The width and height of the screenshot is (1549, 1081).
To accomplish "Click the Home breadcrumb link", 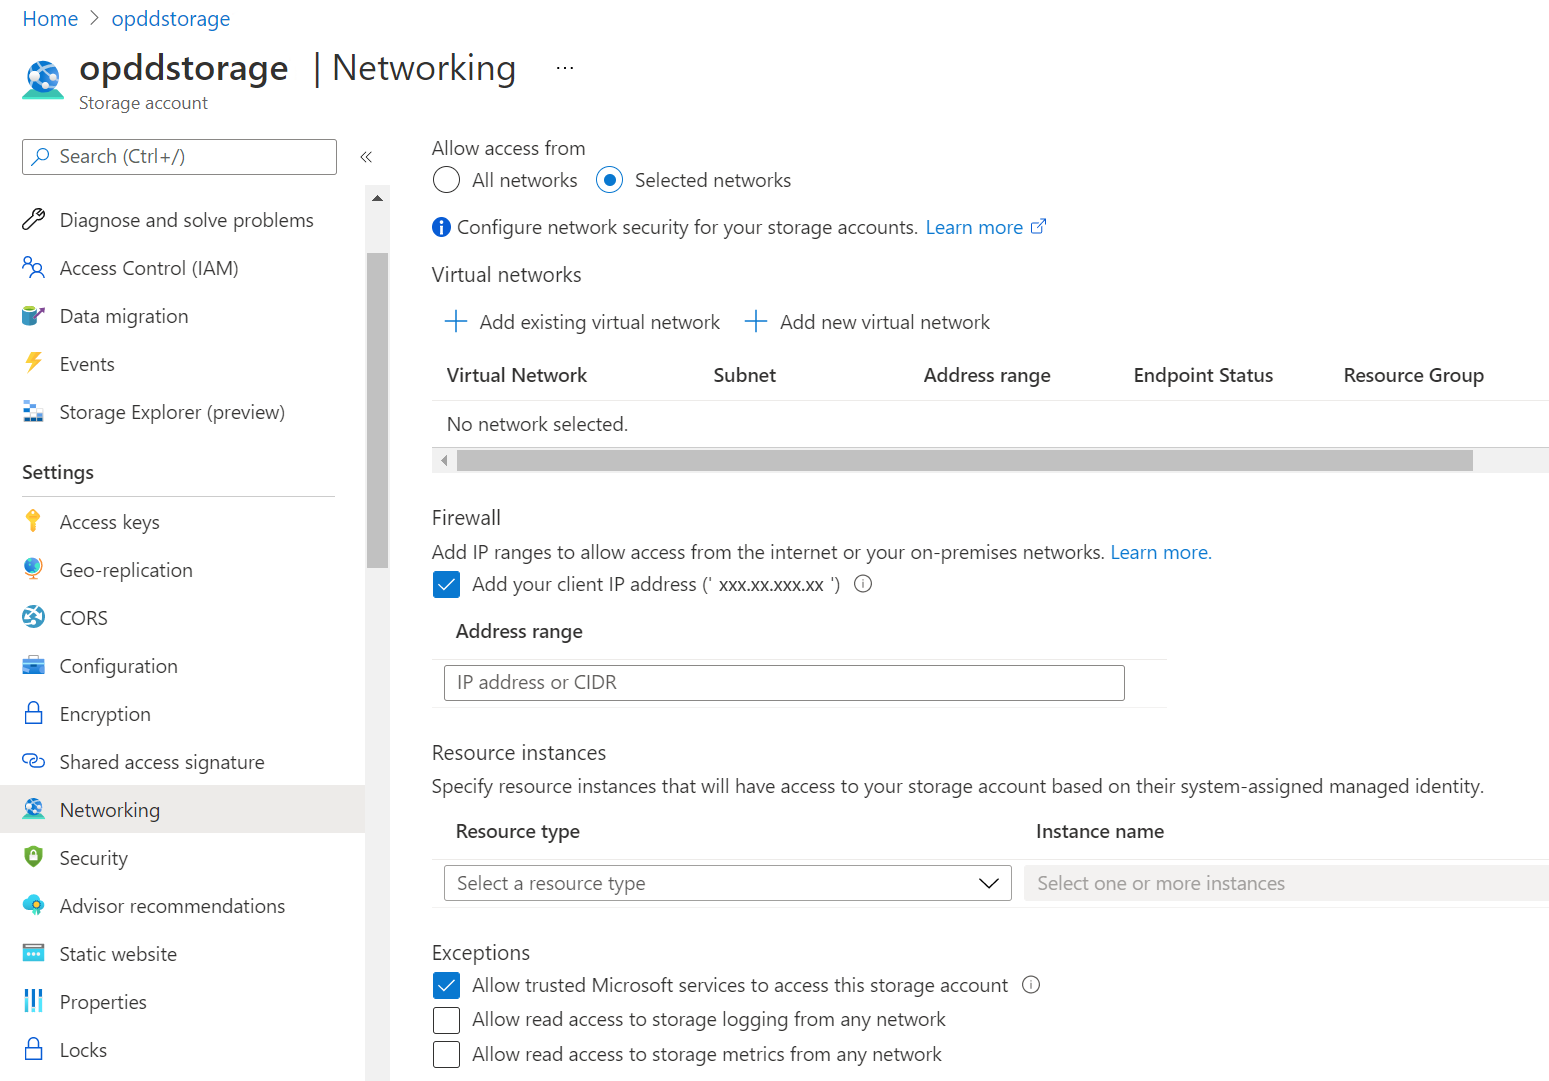I will [x=50, y=18].
